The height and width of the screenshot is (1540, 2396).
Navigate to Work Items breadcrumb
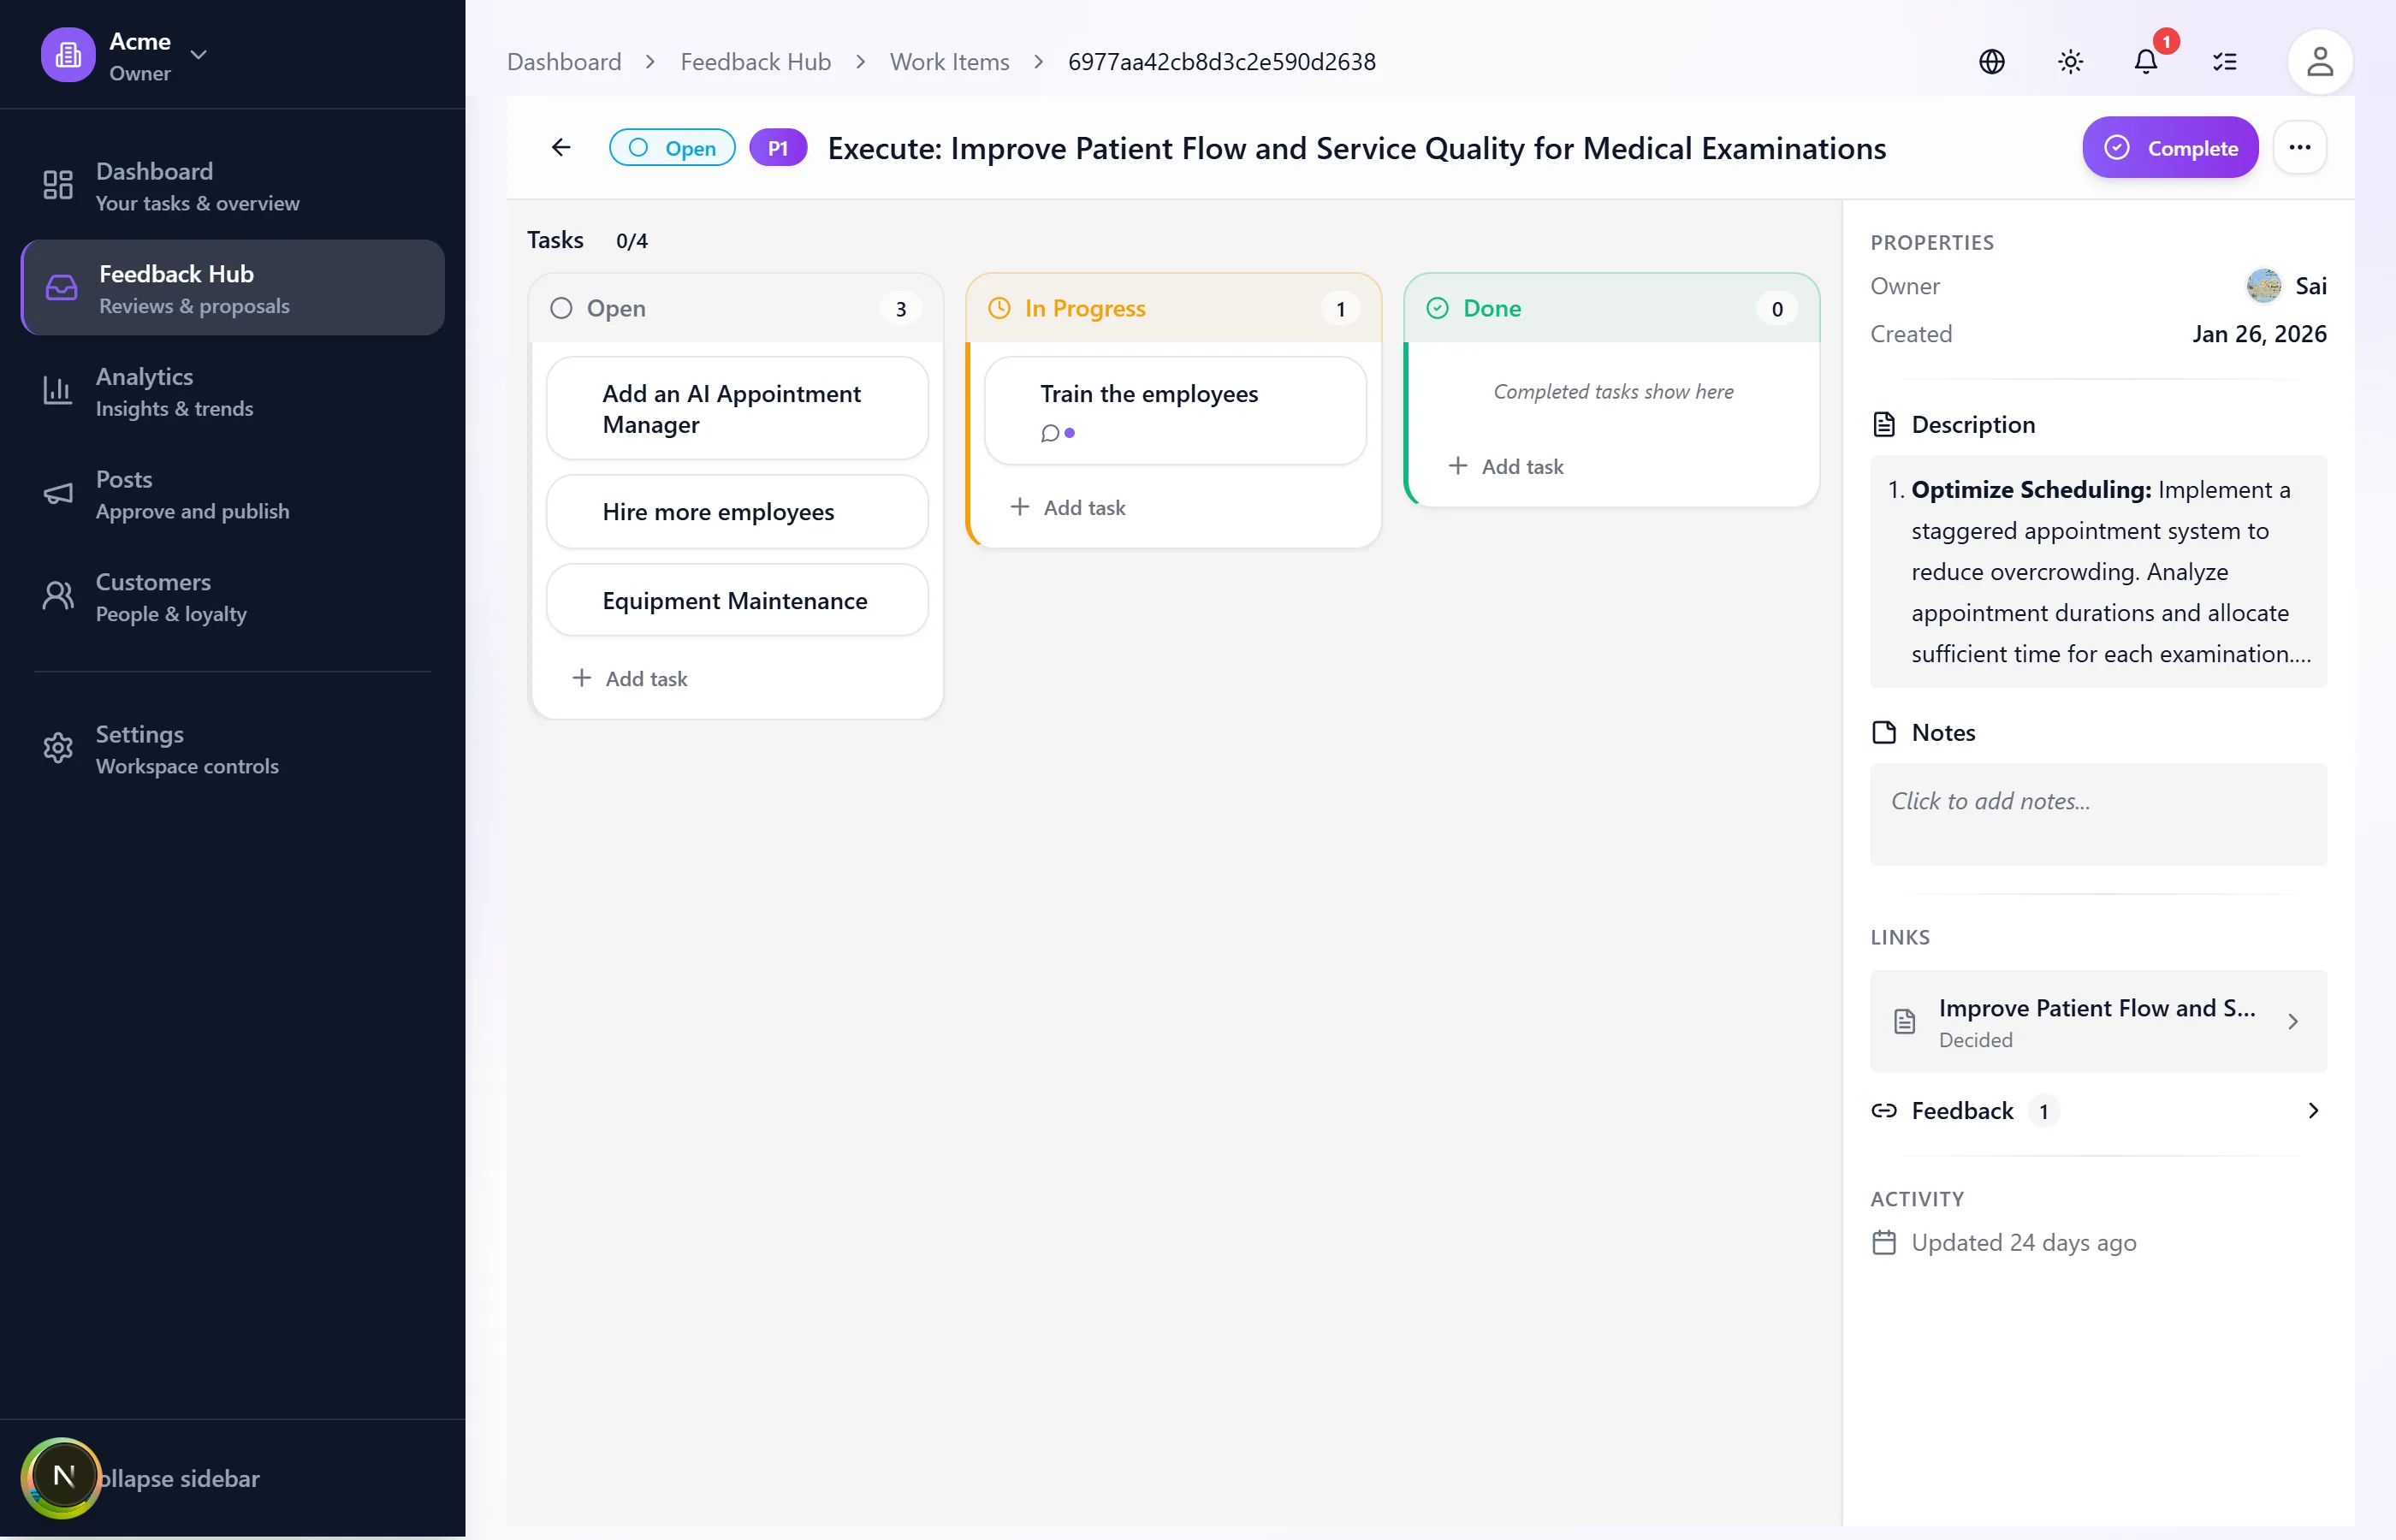click(x=949, y=61)
